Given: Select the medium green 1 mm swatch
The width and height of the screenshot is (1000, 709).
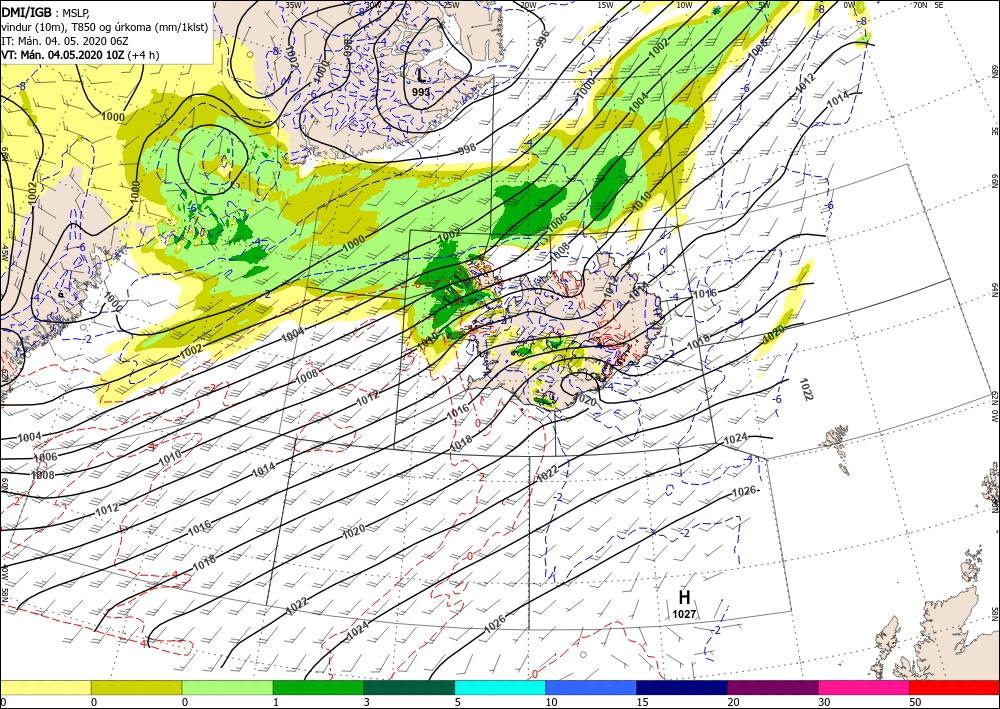Looking at the screenshot, I should pyautogui.click(x=318, y=687).
